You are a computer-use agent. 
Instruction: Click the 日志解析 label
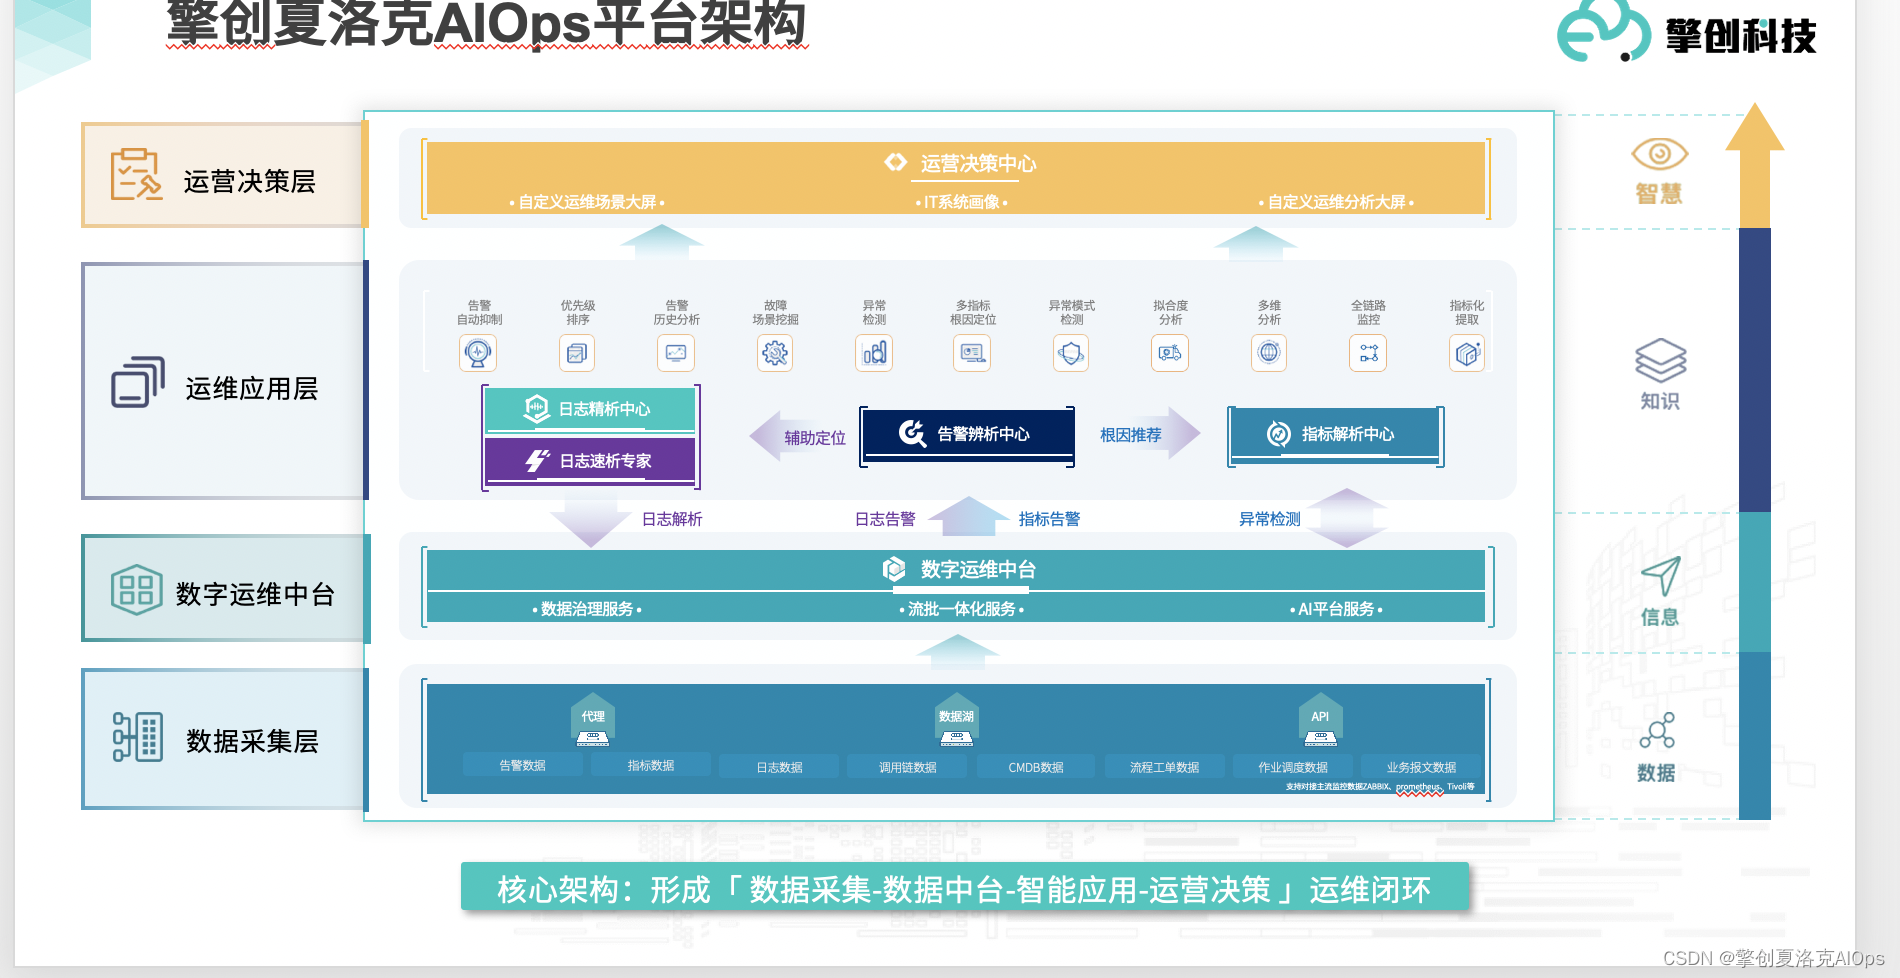[672, 519]
